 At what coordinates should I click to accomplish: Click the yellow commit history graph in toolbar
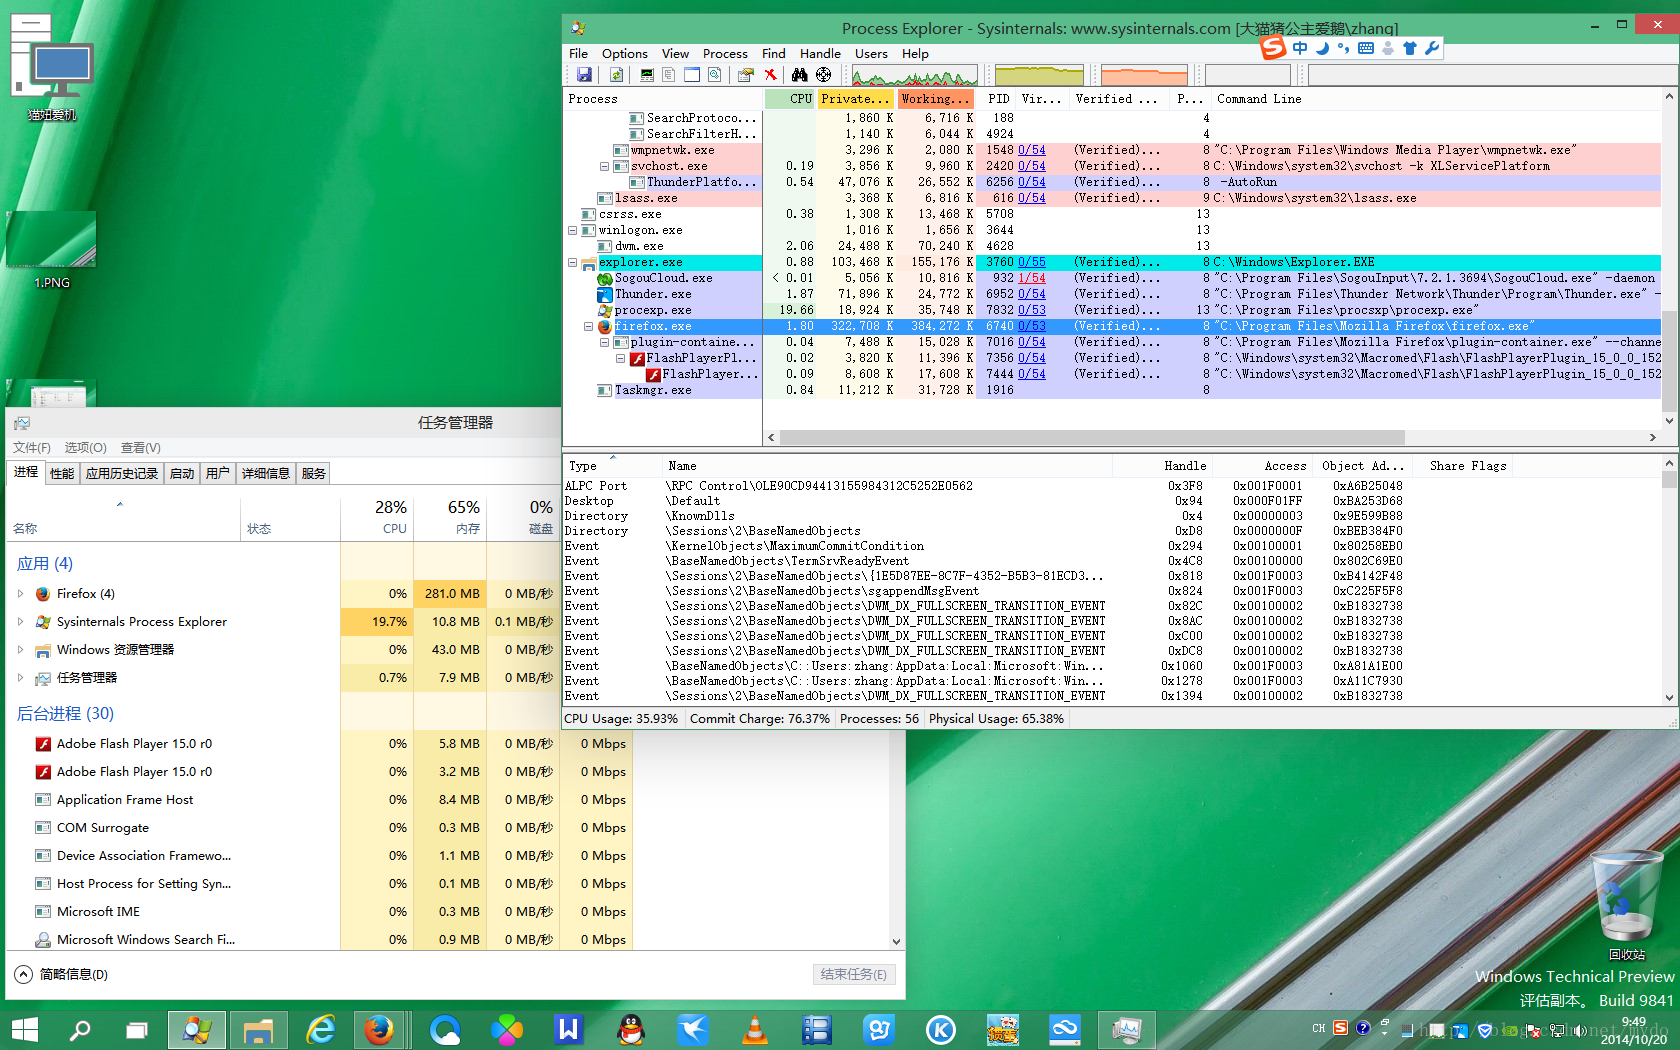click(x=1039, y=75)
